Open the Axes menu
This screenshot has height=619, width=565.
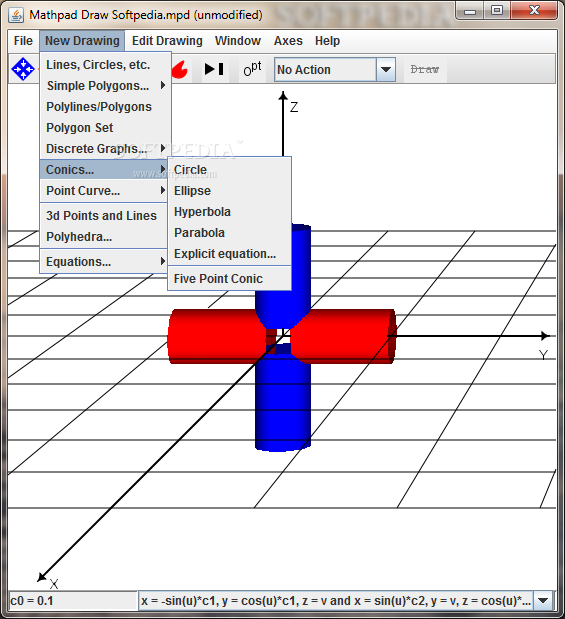288,41
